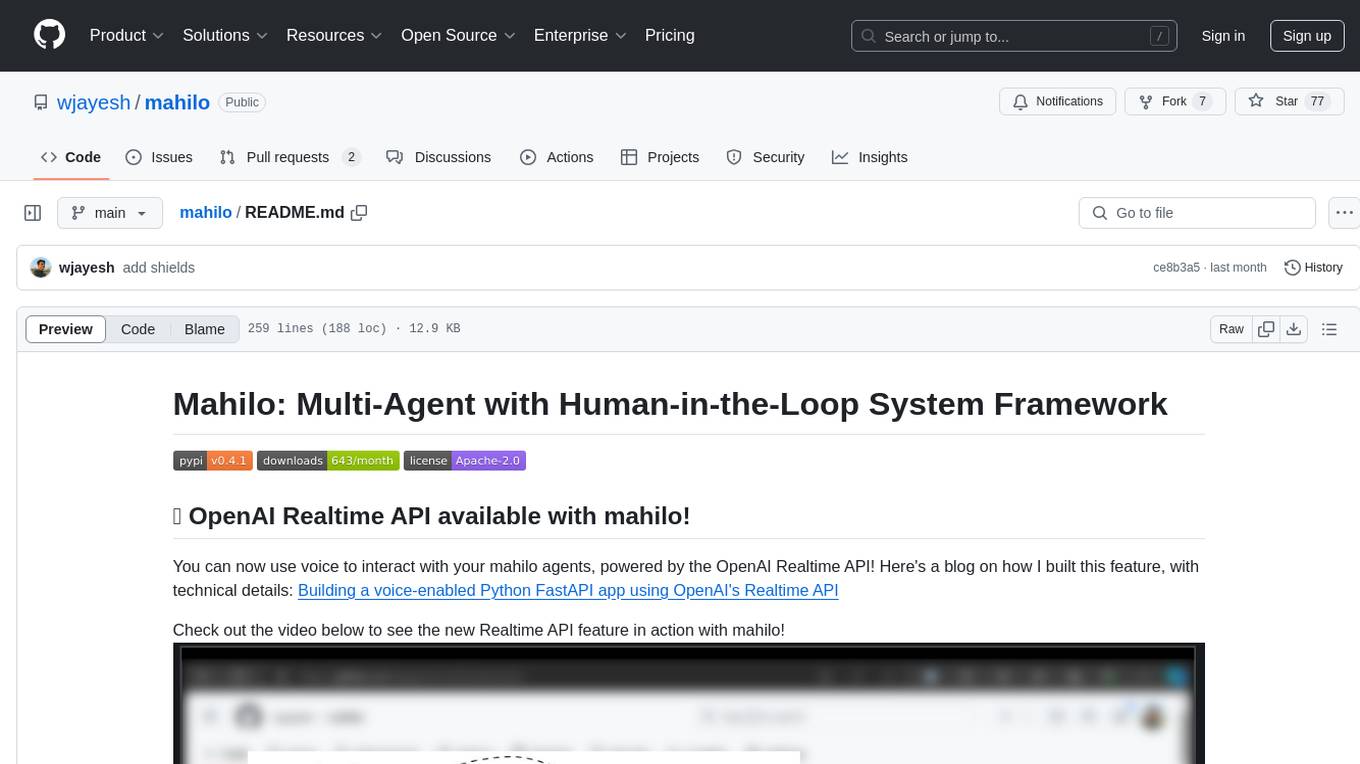1360x764 pixels.
Task: Open the Enterprise dropdown
Action: [x=580, y=35]
